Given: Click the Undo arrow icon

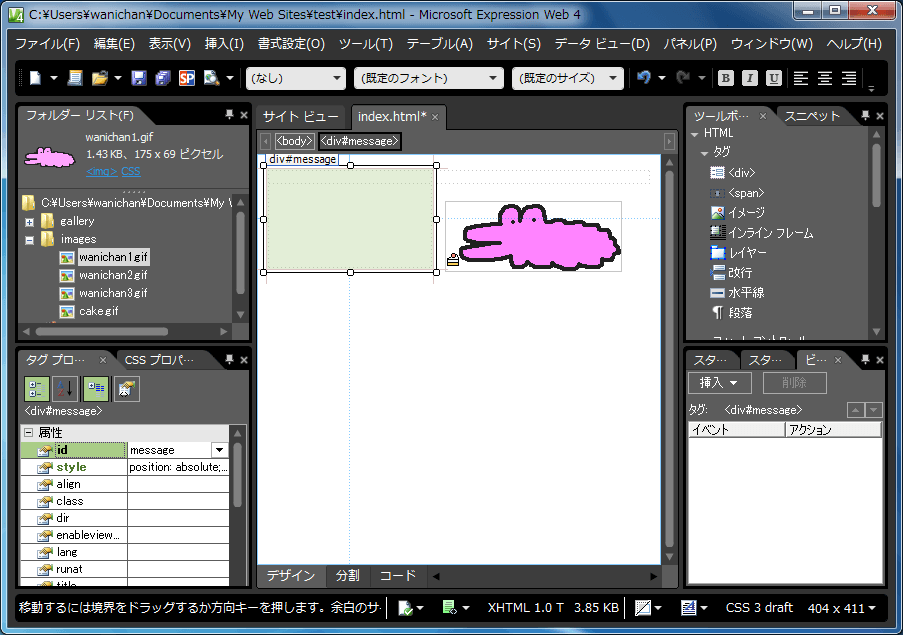Looking at the screenshot, I should click(x=644, y=77).
